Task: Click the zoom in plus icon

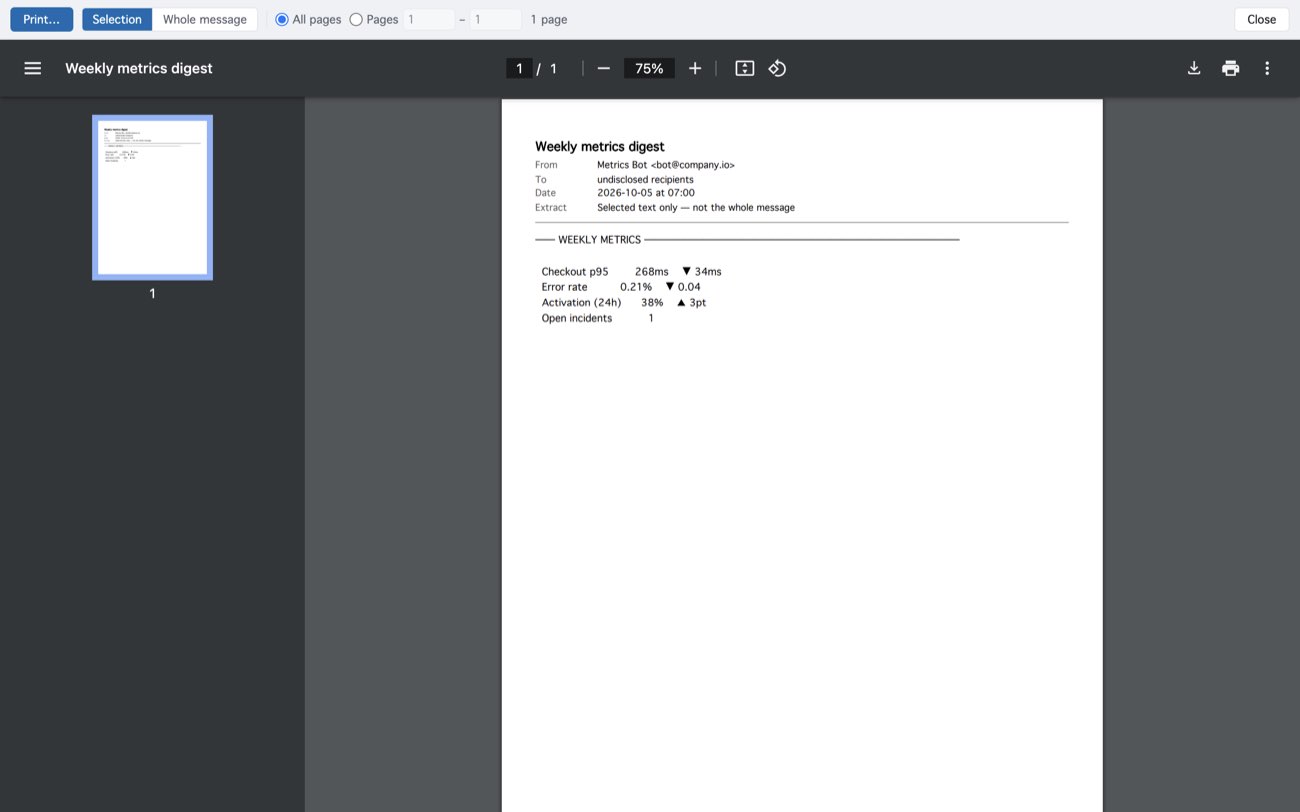Action: pos(695,68)
